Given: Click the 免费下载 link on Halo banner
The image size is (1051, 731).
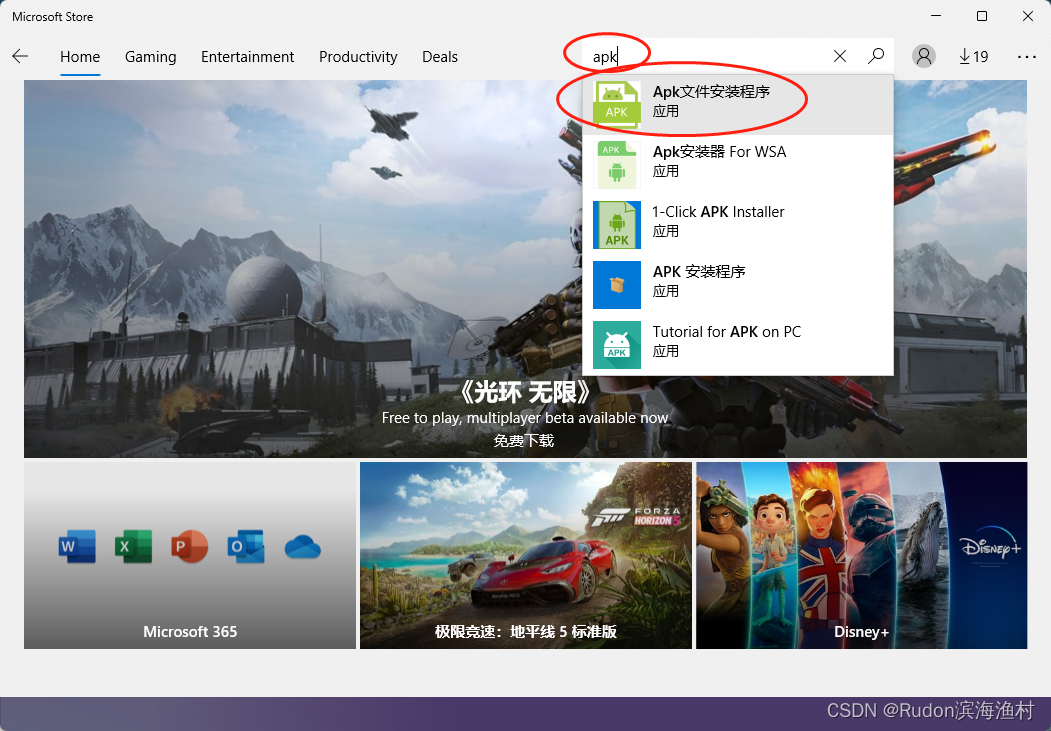Looking at the screenshot, I should 524,441.
